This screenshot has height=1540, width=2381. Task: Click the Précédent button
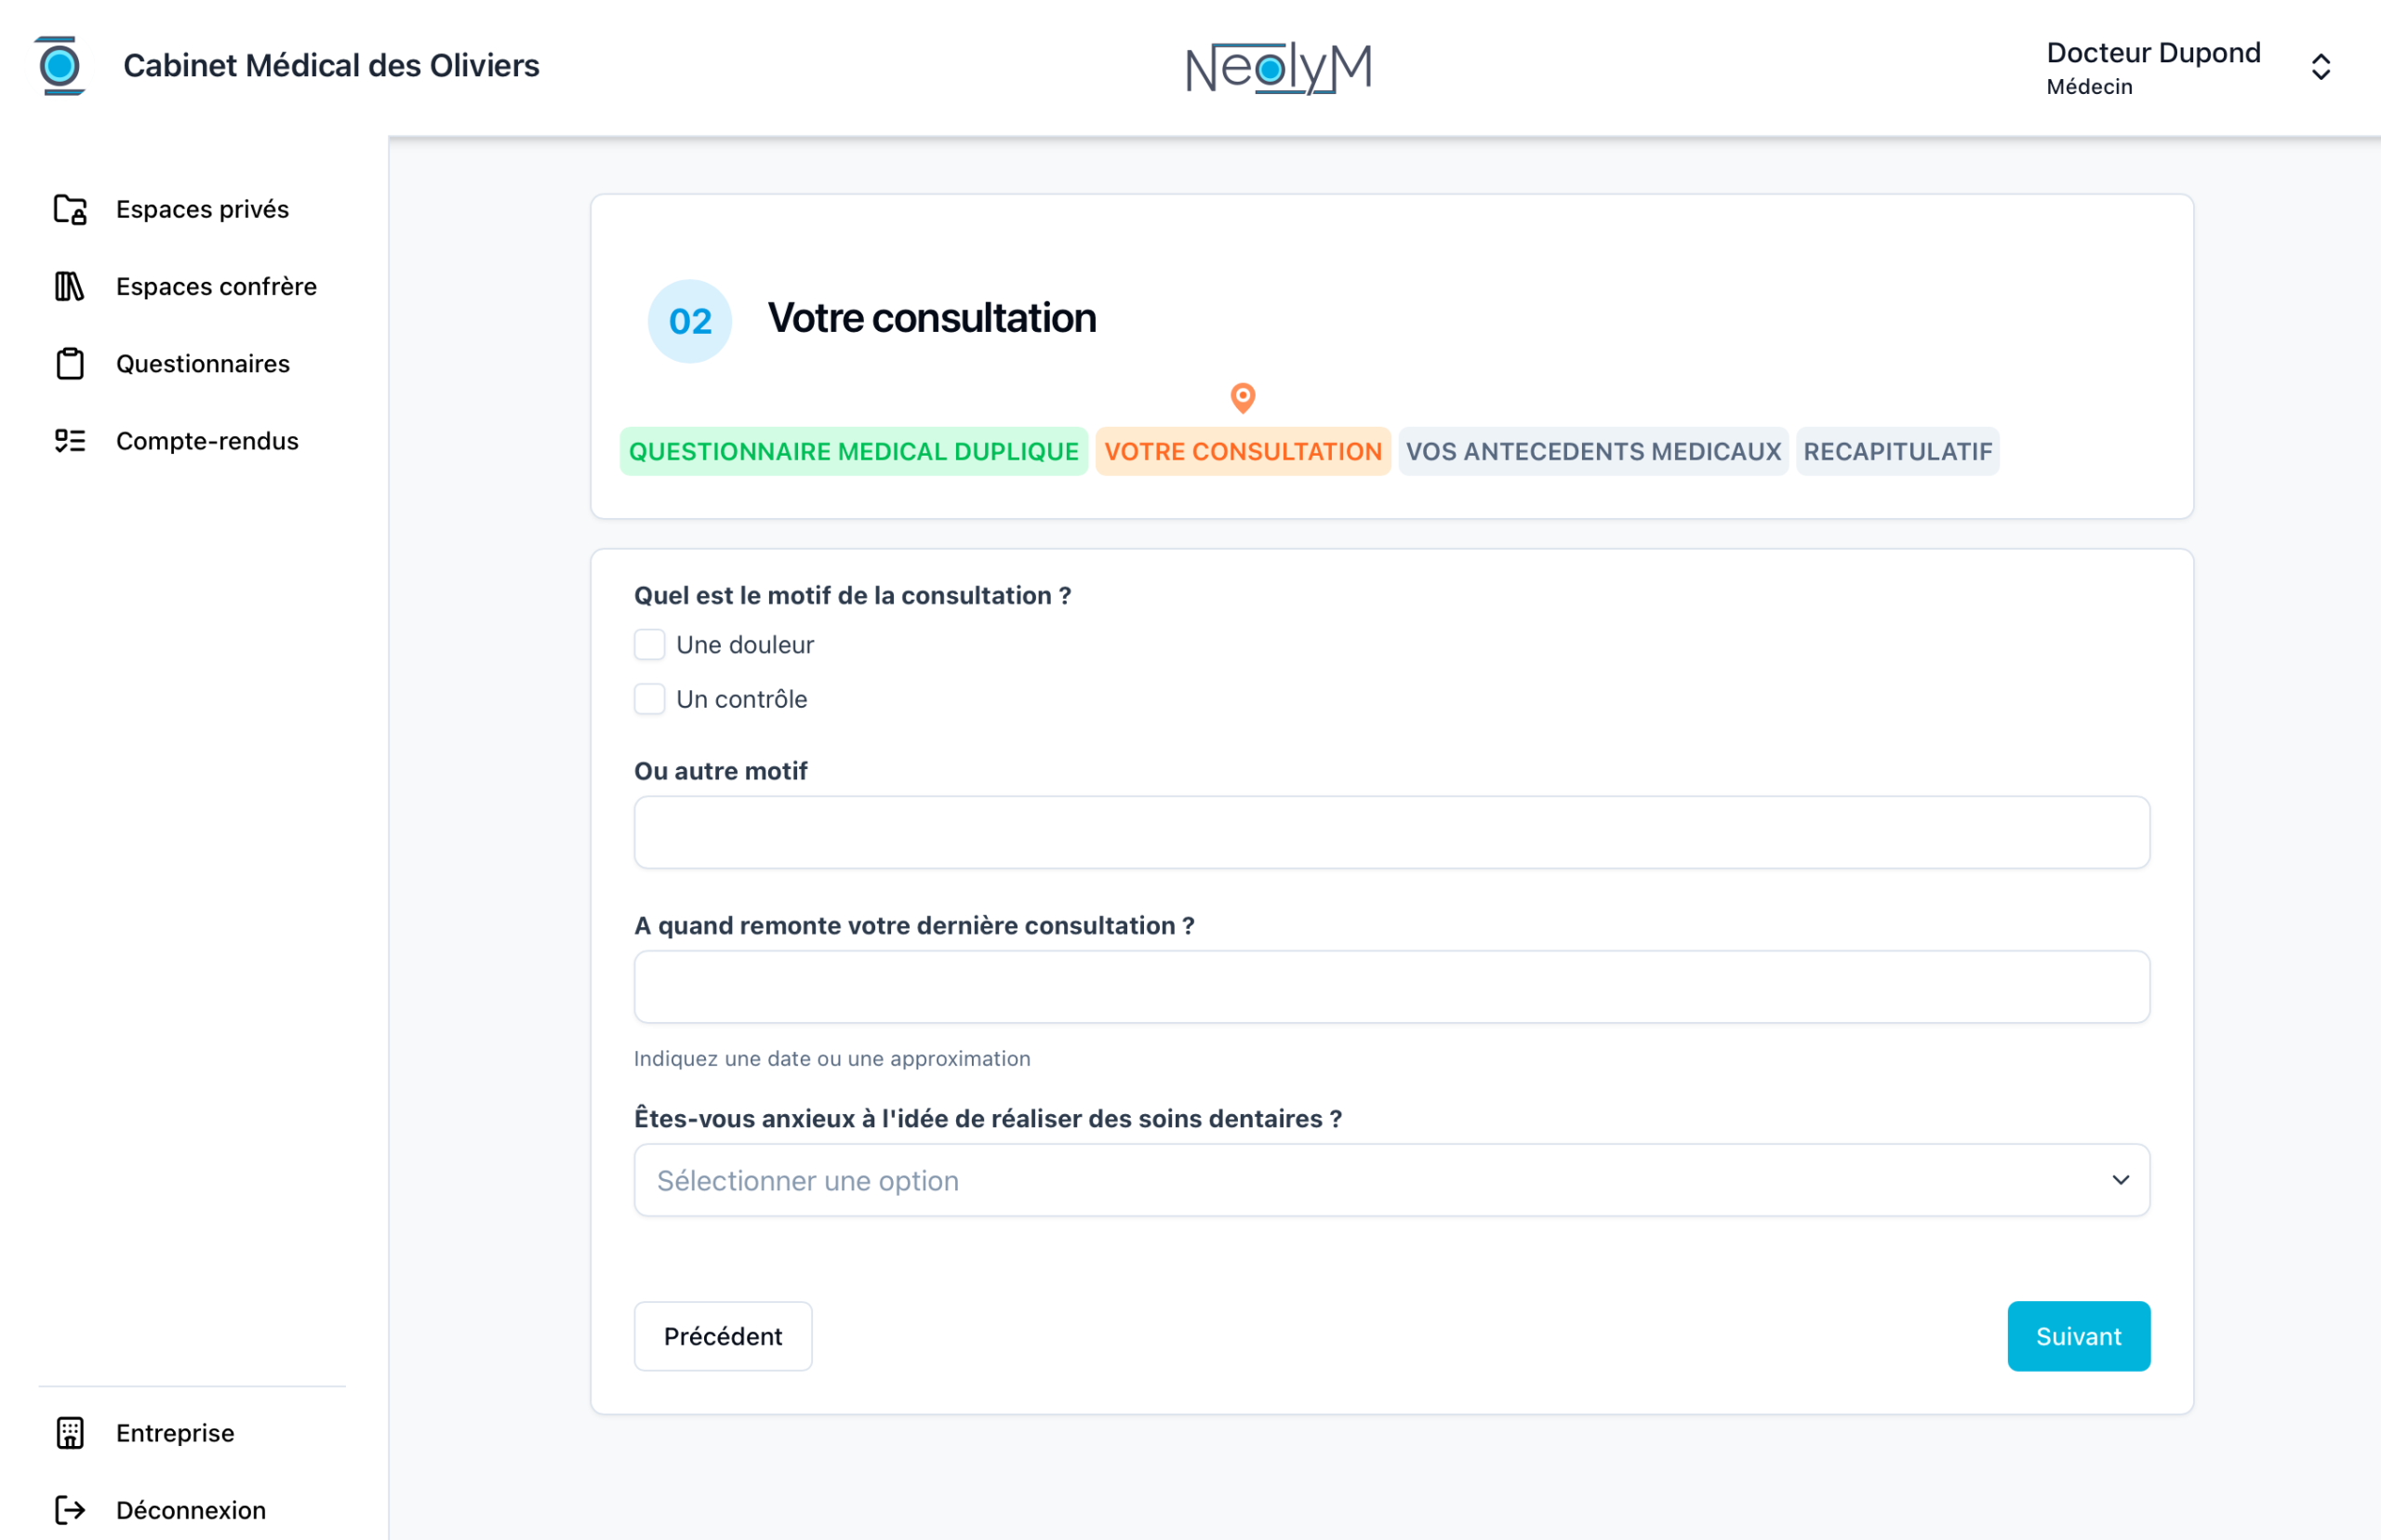coord(722,1336)
